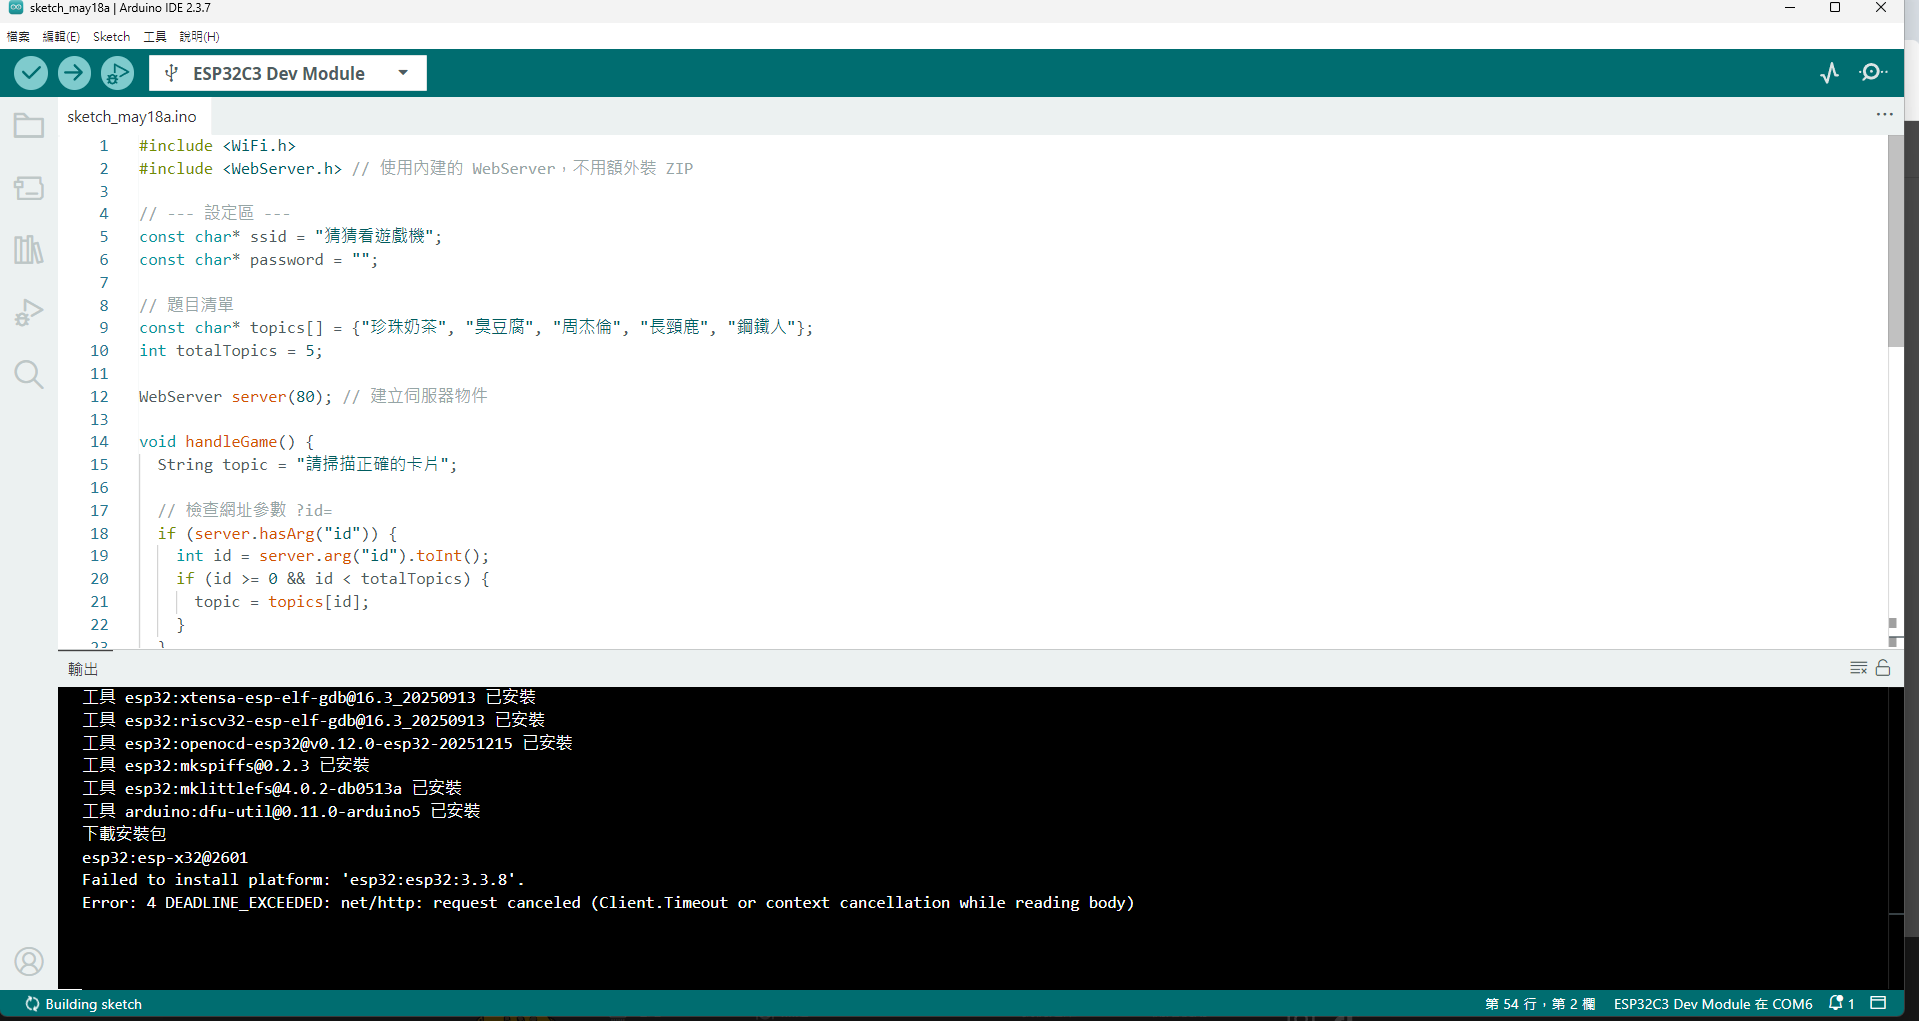Open the Serial Monitor
The image size is (1919, 1021).
[x=1873, y=73]
